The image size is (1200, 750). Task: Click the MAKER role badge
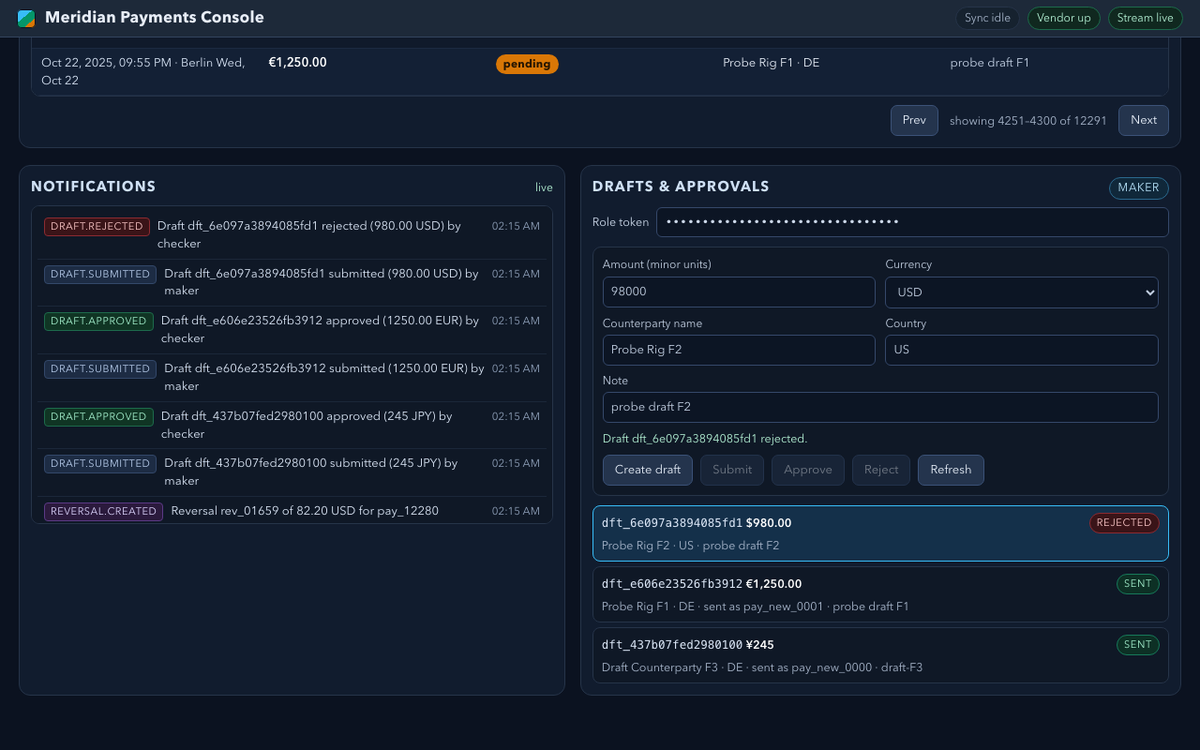click(1138, 187)
